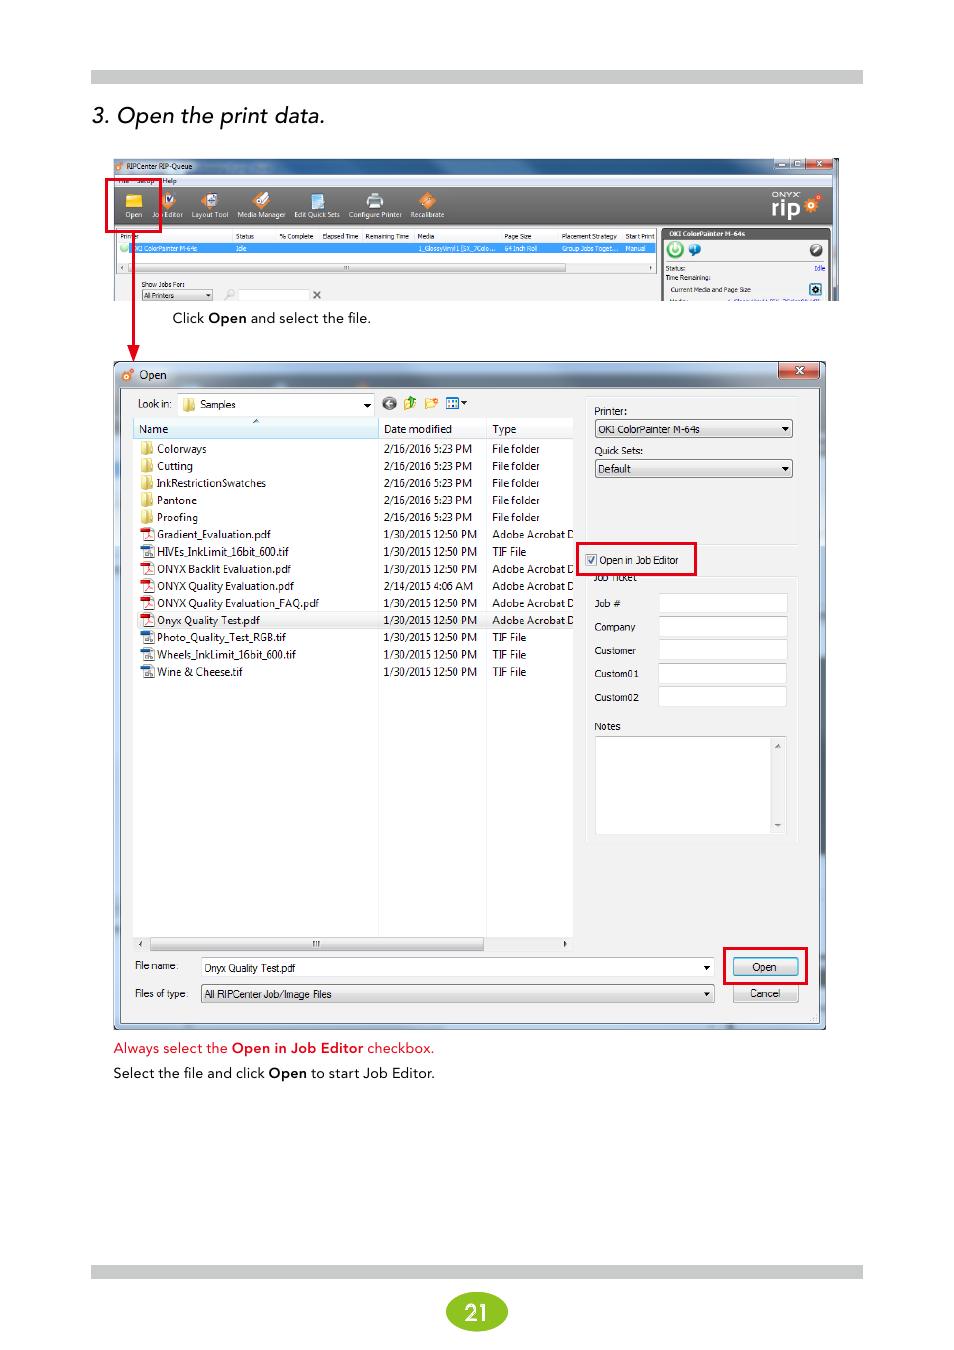This screenshot has height=1350, width=954.
Task: Click Edit Quick Sets toolbar icon
Action: click(x=317, y=204)
